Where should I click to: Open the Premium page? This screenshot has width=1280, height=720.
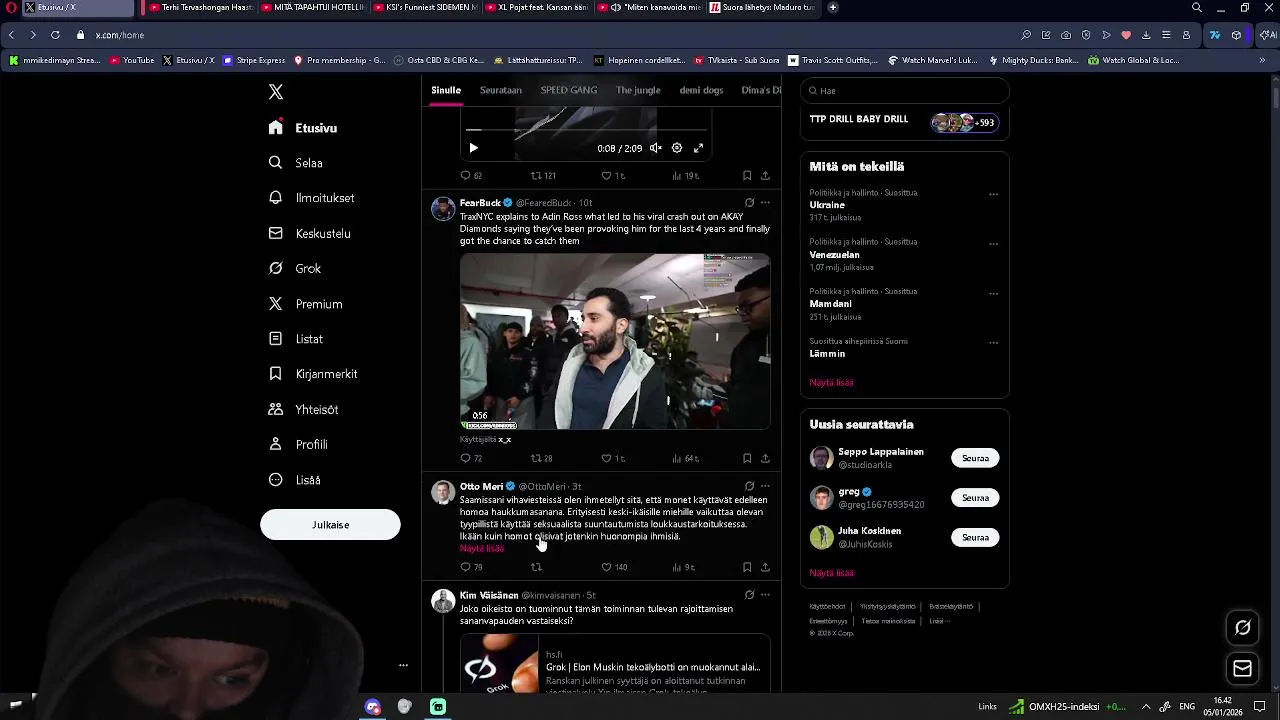click(306, 304)
